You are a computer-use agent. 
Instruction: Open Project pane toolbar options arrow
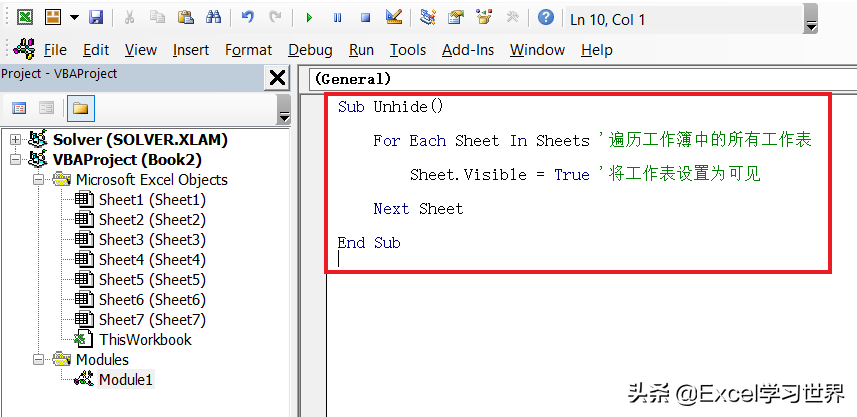pyautogui.click(x=284, y=109)
